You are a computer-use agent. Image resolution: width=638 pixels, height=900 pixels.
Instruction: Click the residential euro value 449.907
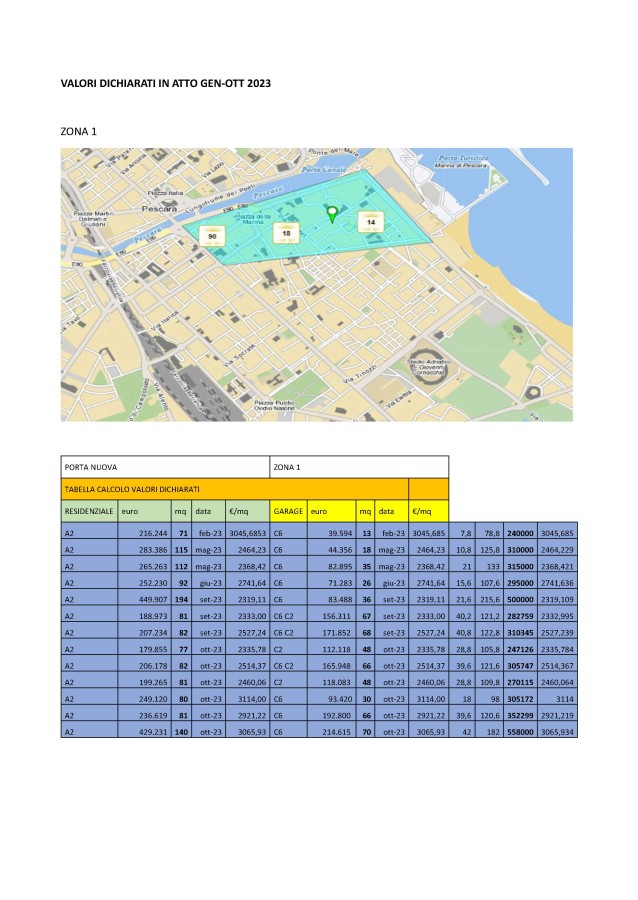[x=153, y=599]
